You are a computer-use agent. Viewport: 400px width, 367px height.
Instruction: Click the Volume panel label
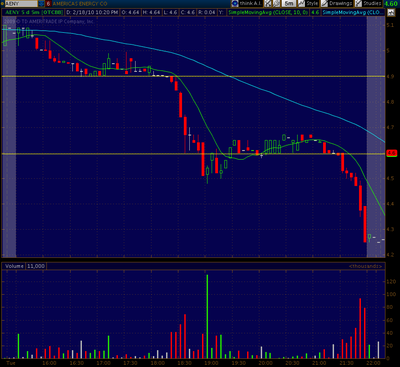tap(14, 266)
